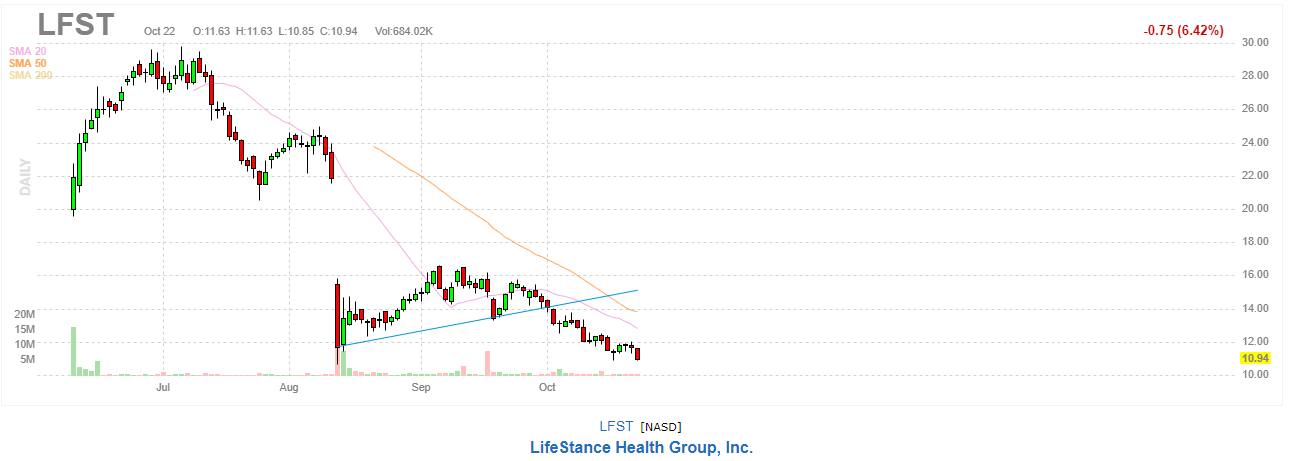Select the SMA 20 legend label
The height and width of the screenshot is (461, 1291).
(x=27, y=51)
